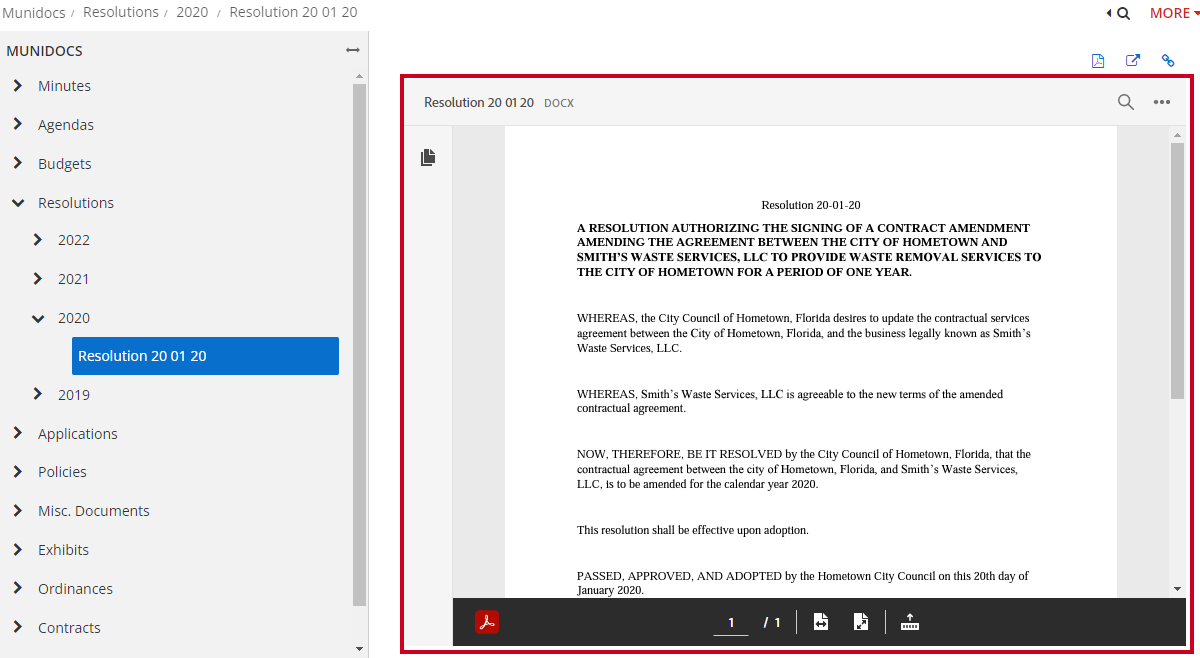Open the Contracts tree item label
This screenshot has height=658, width=1200.
point(69,628)
